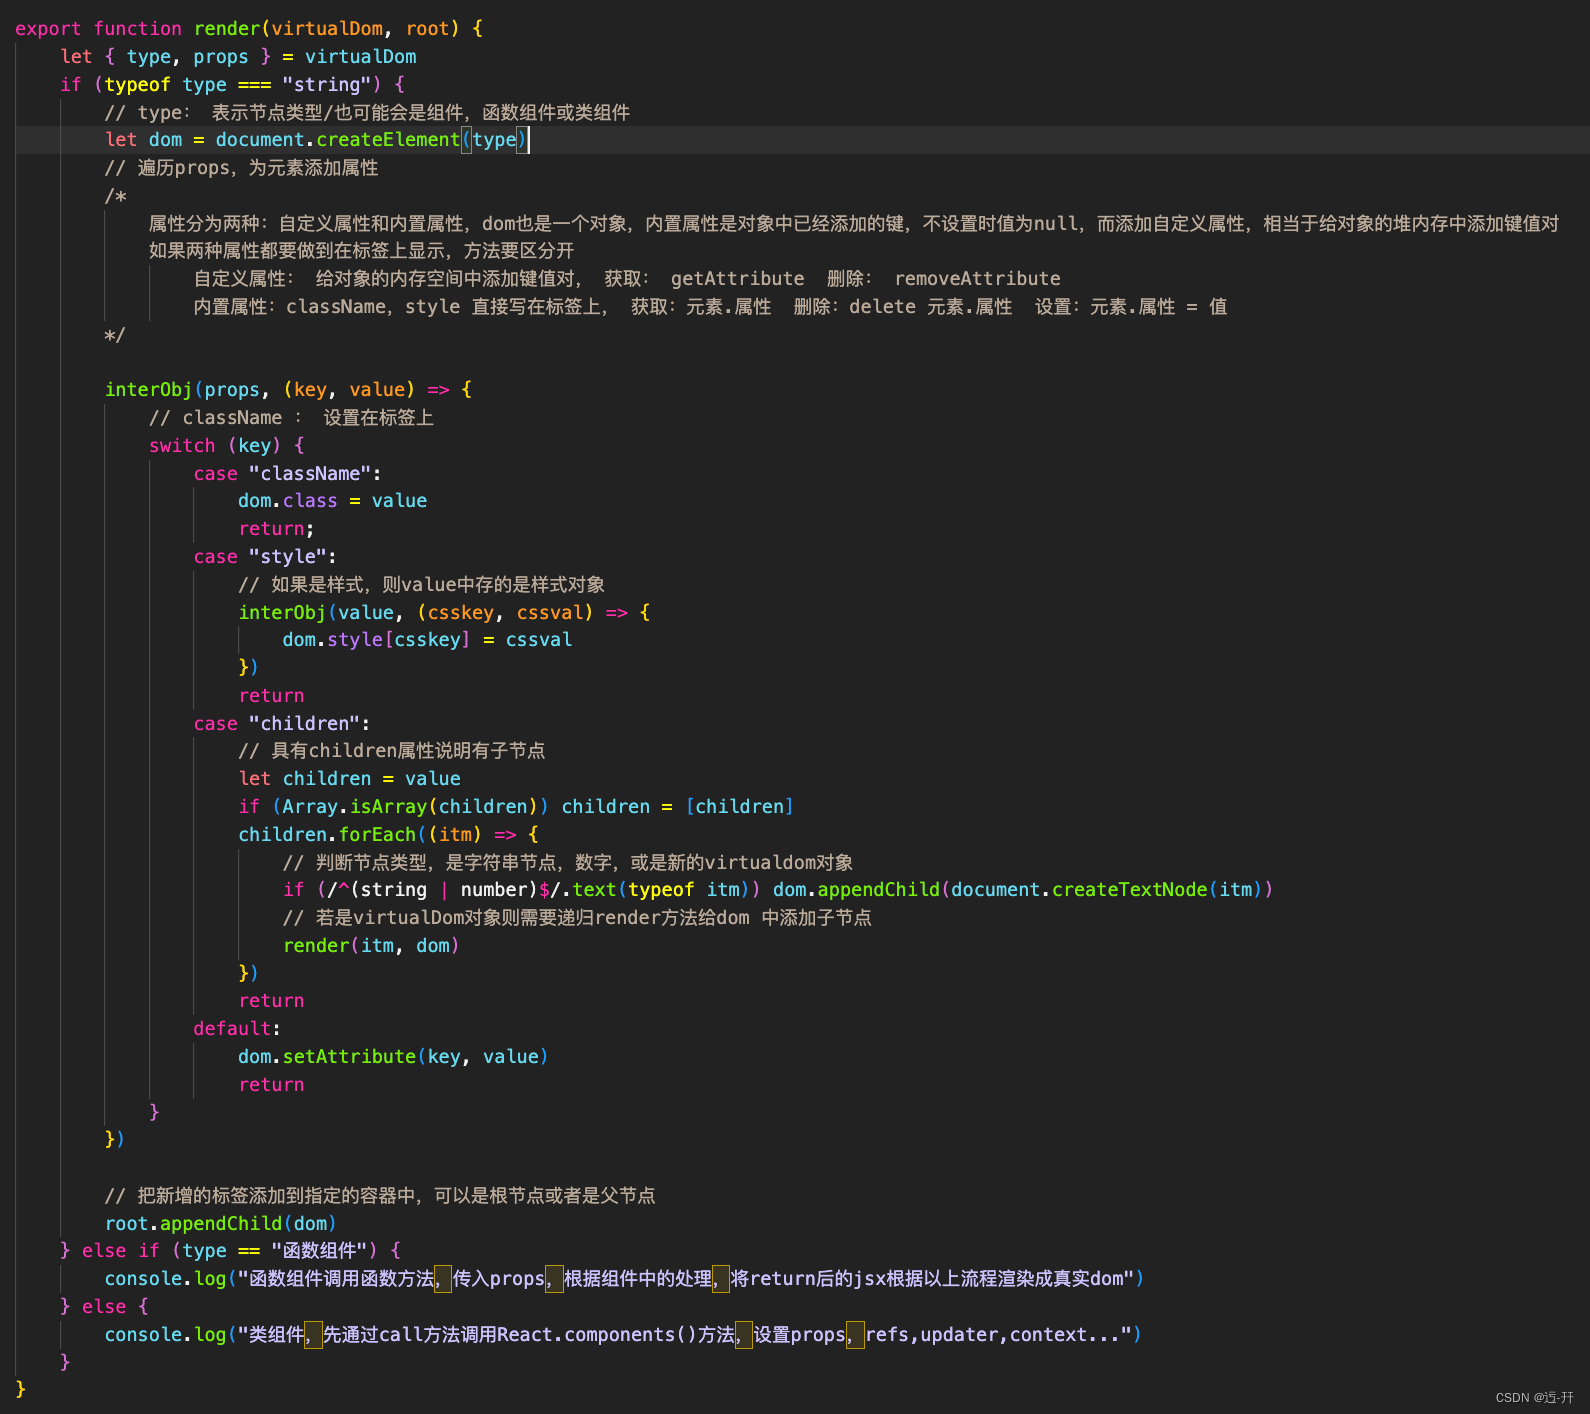Click the line 'interObj(props, (key, value) => {'
The image size is (1590, 1414).
click(x=288, y=390)
